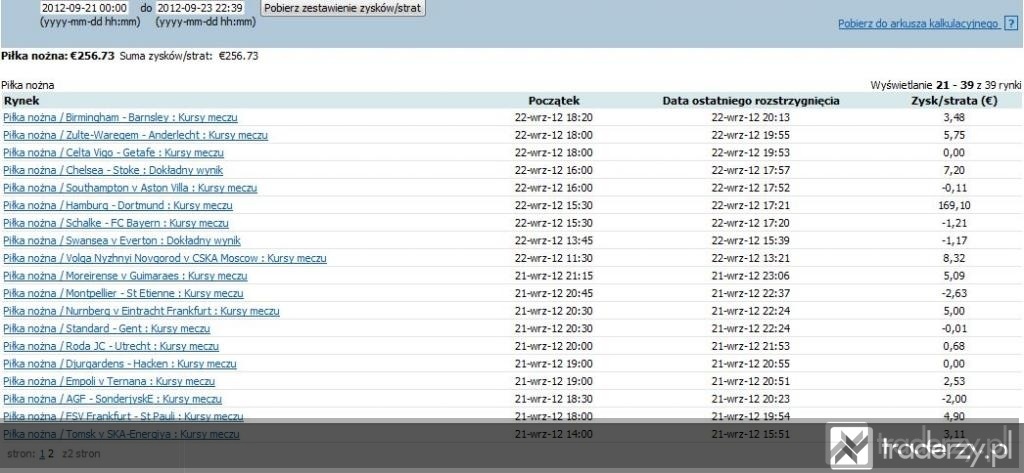Screen dimensions: 1024x473
Task: Open FSV Frankfurt - St Pauli market link
Action: point(123,417)
